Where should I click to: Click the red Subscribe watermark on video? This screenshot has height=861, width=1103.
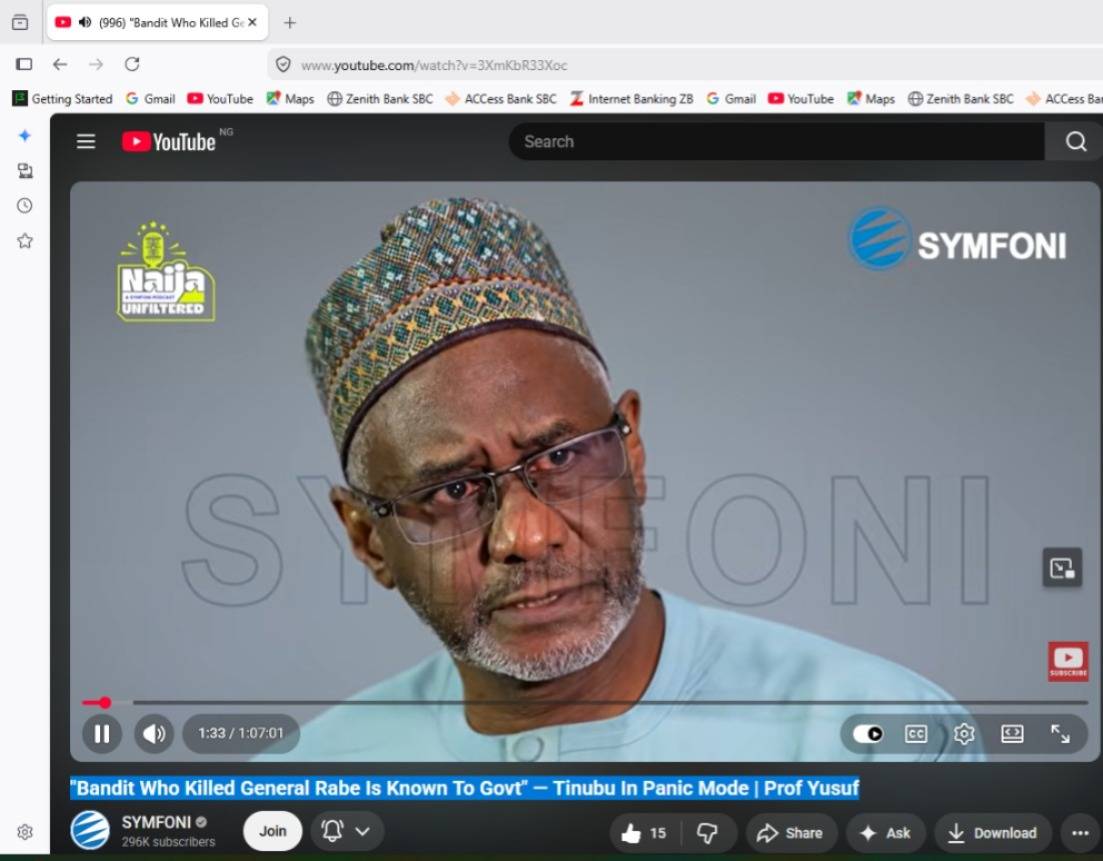point(1068,661)
